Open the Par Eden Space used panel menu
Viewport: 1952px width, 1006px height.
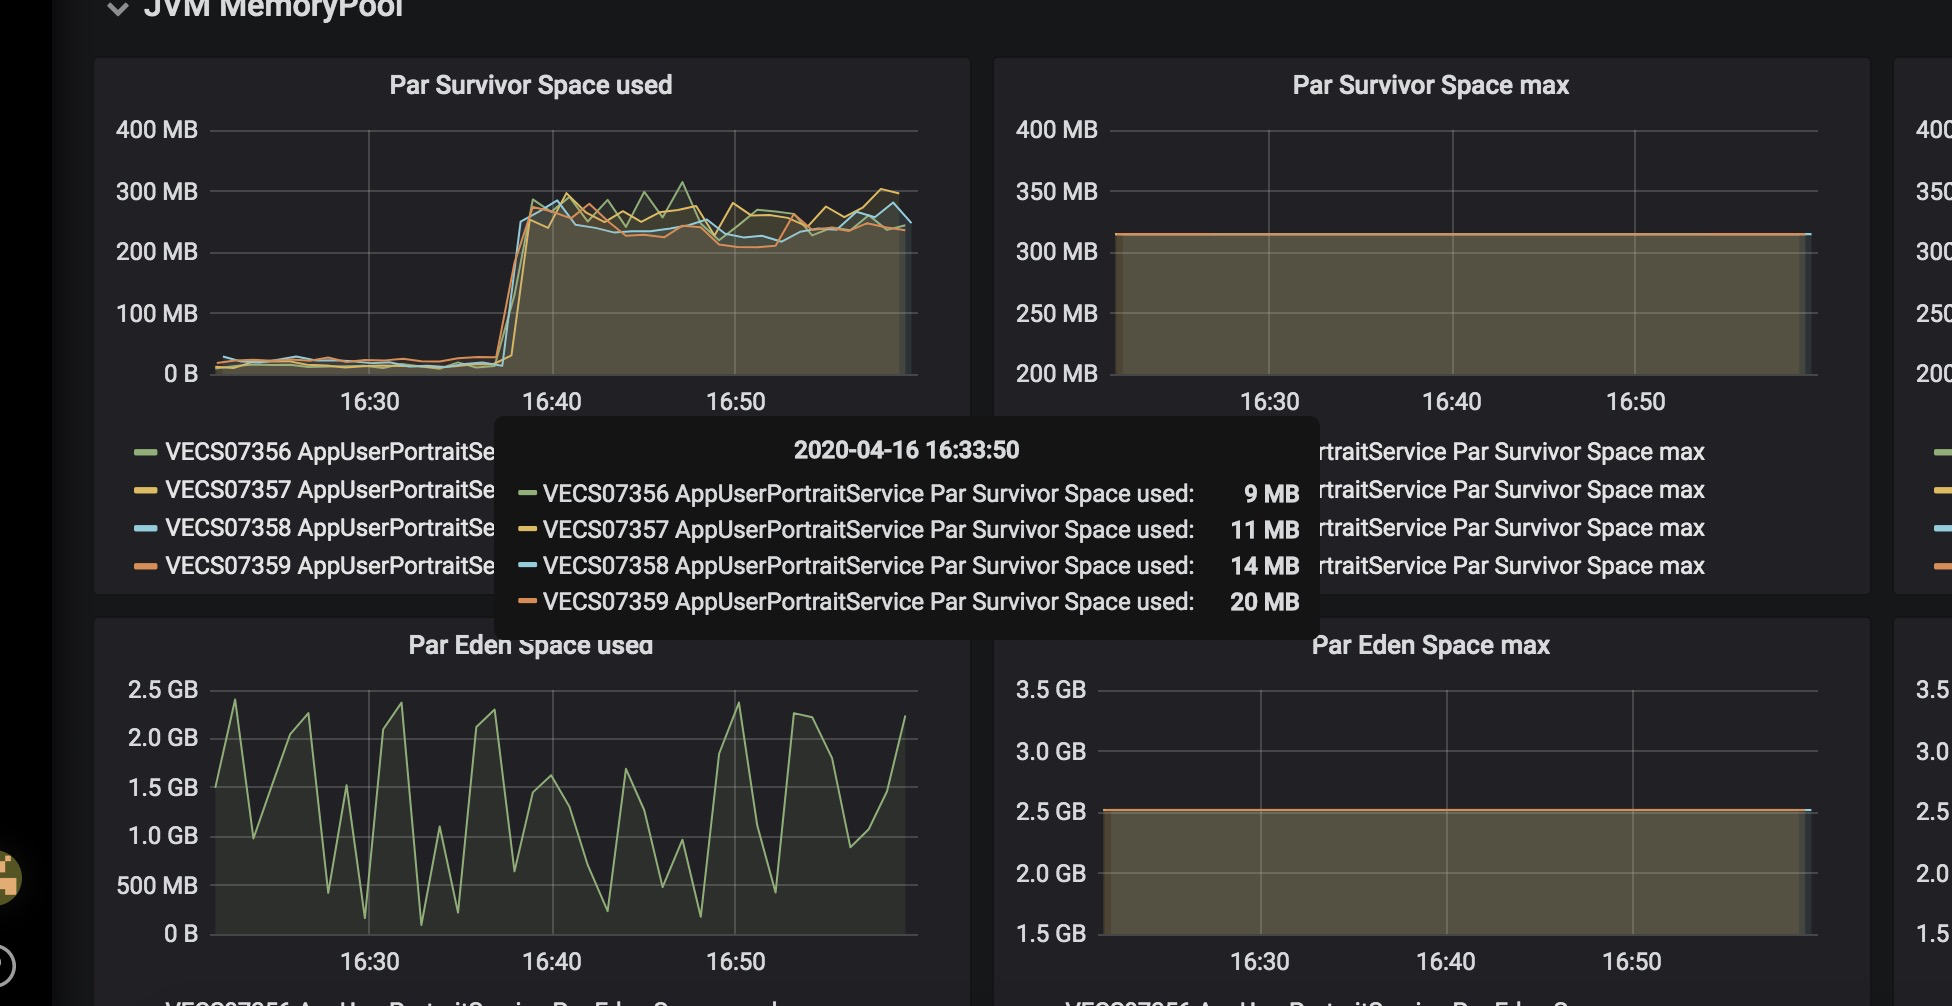point(530,645)
